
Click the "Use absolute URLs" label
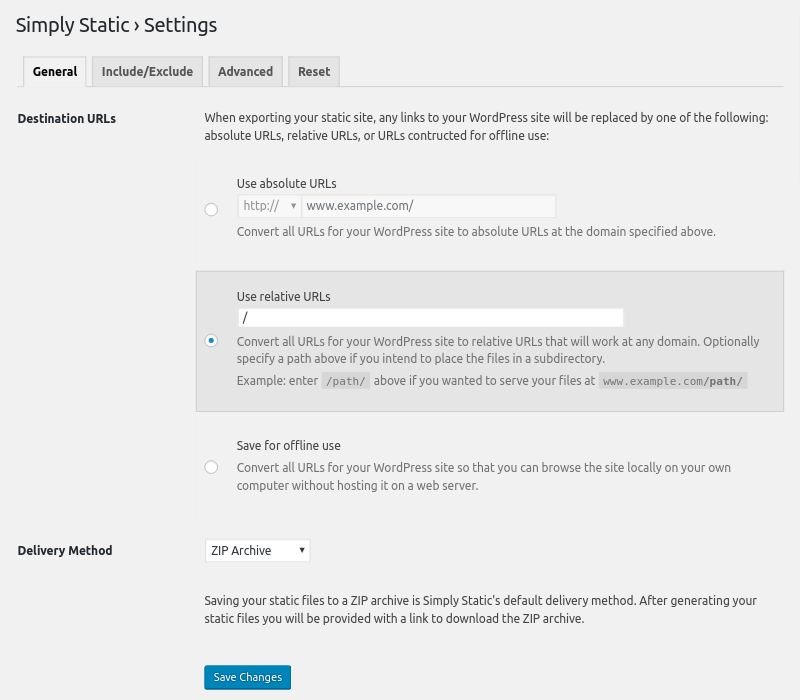(286, 183)
